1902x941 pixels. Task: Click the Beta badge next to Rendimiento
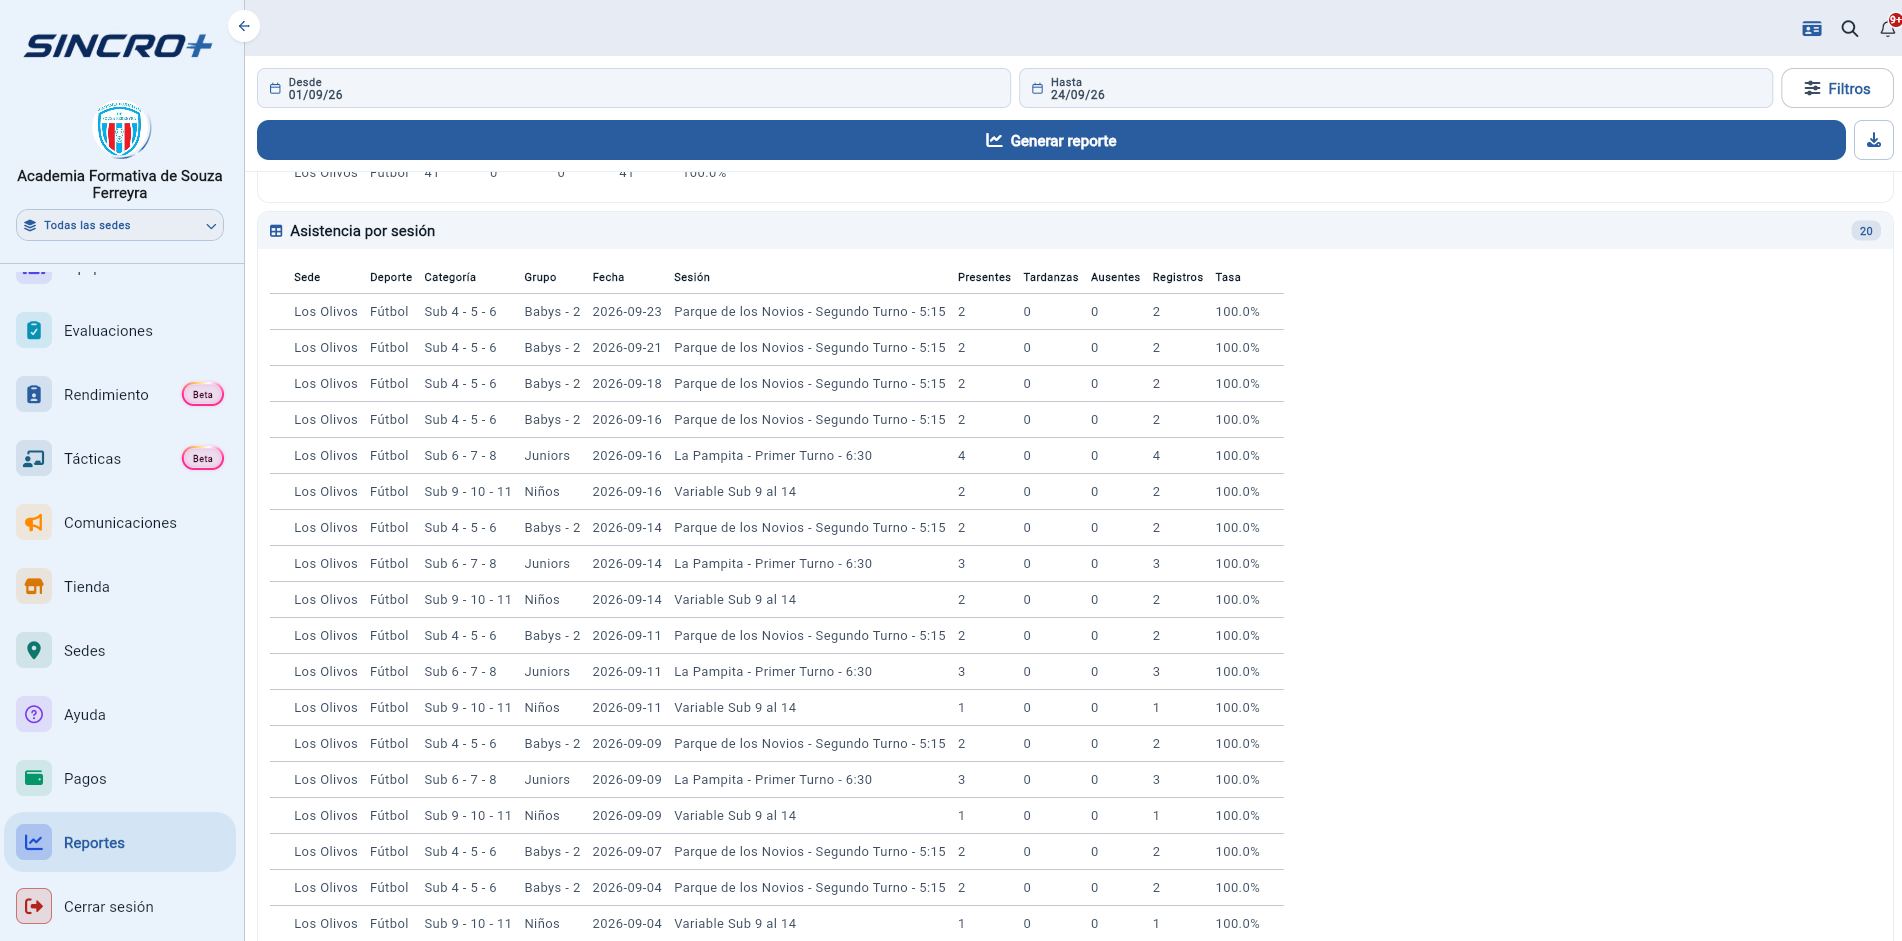203,395
